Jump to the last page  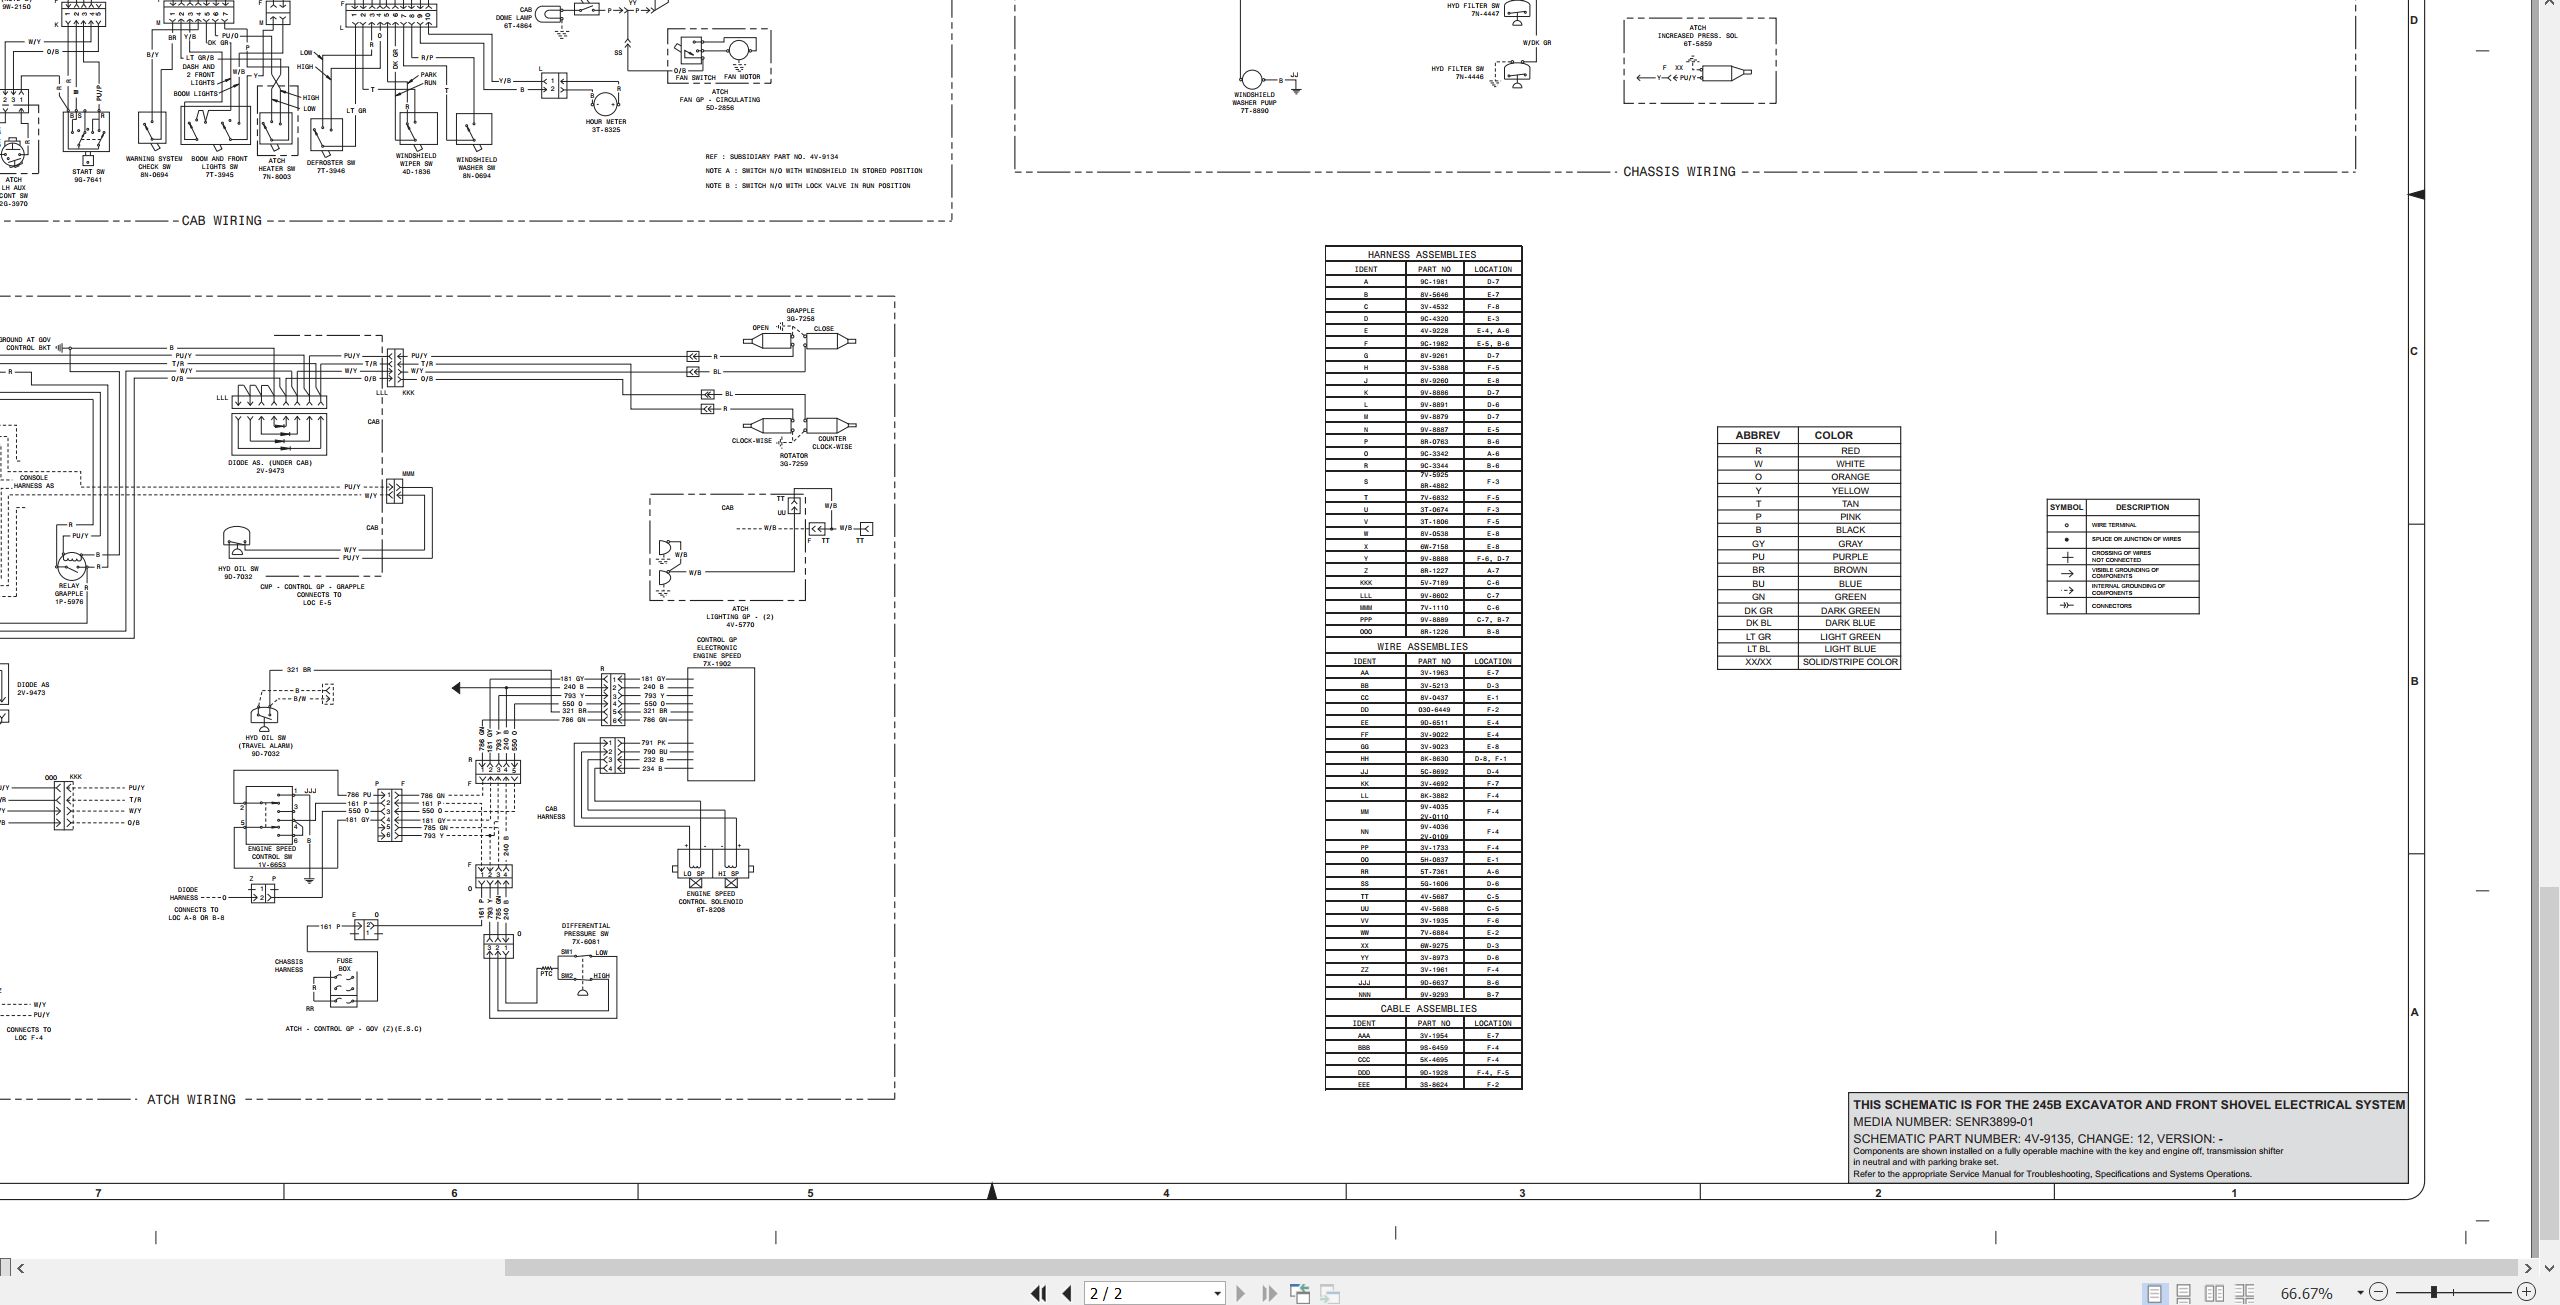click(x=1270, y=1293)
